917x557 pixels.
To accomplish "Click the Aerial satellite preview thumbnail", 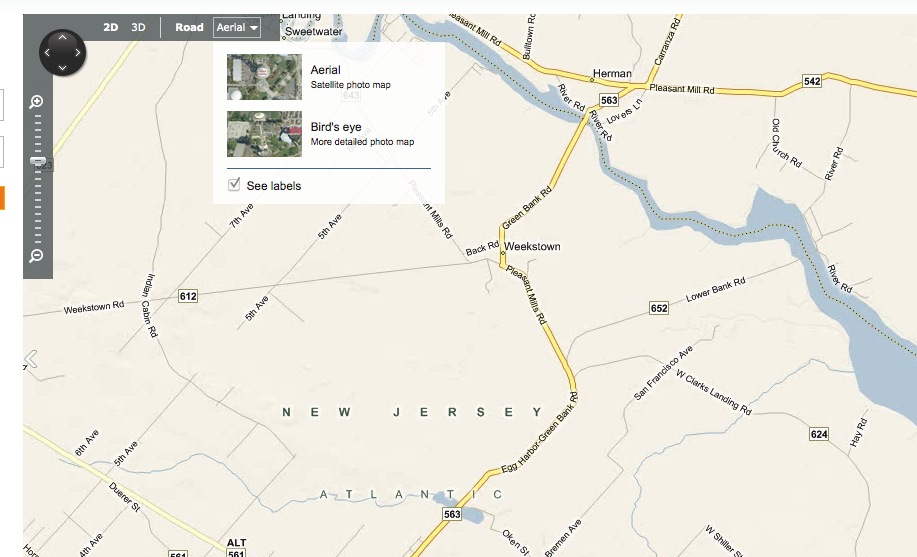I will [264, 77].
